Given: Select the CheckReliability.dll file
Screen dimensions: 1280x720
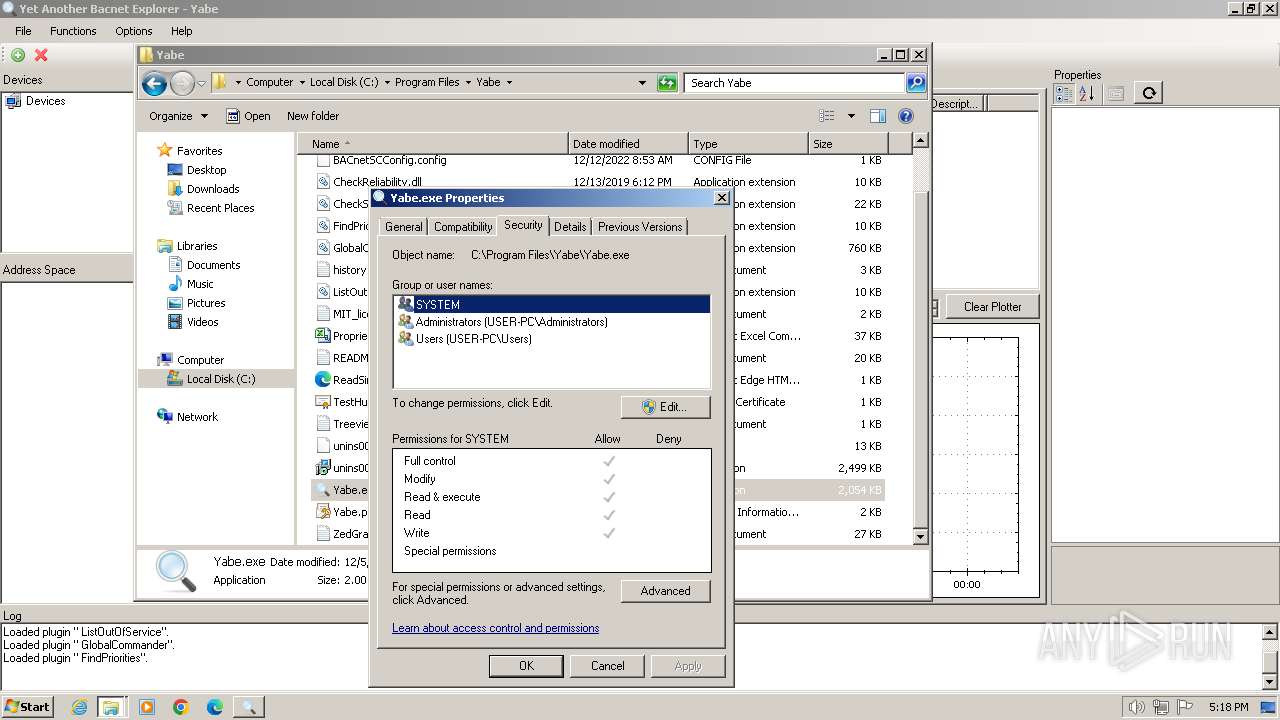Looking at the screenshot, I should (x=377, y=182).
